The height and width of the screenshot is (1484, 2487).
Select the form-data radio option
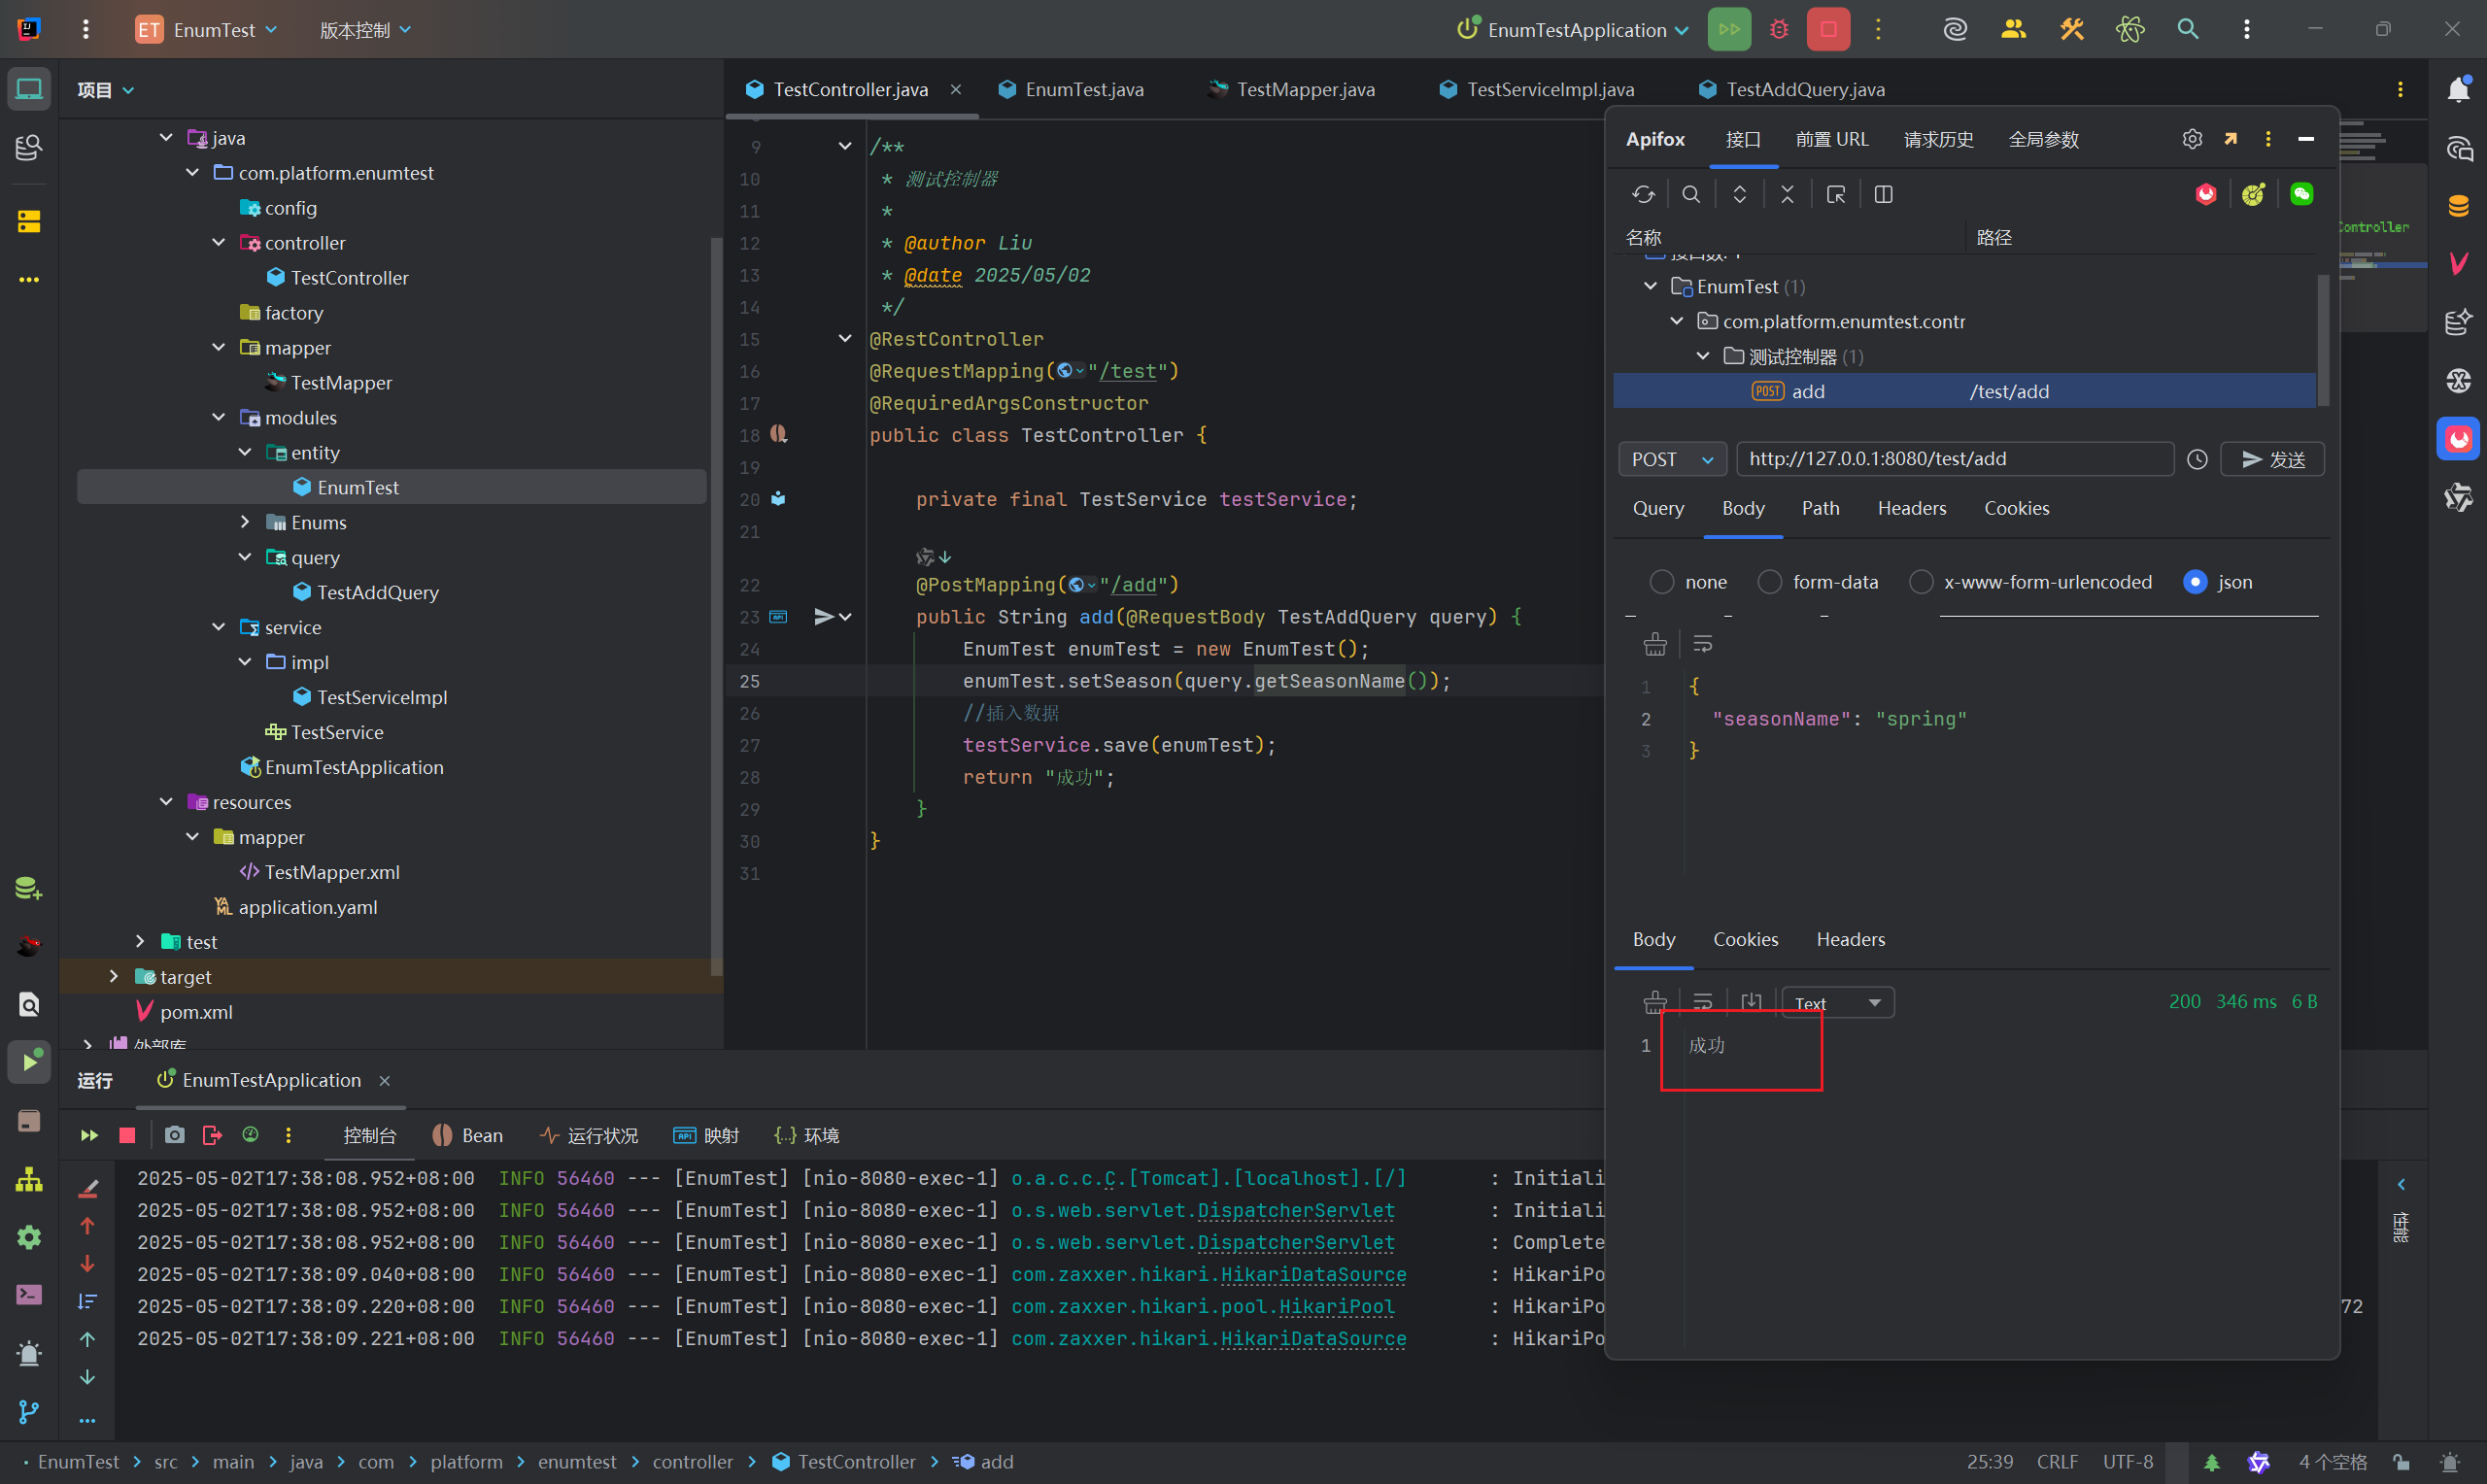[1770, 582]
